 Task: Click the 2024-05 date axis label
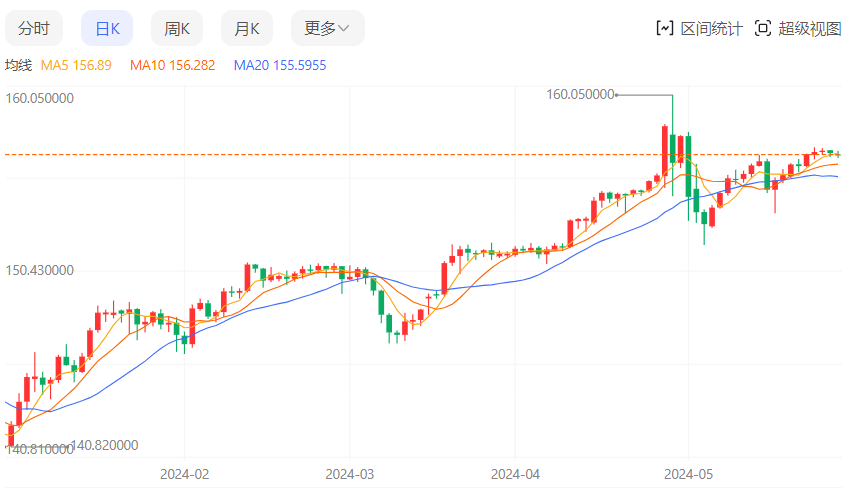click(689, 472)
